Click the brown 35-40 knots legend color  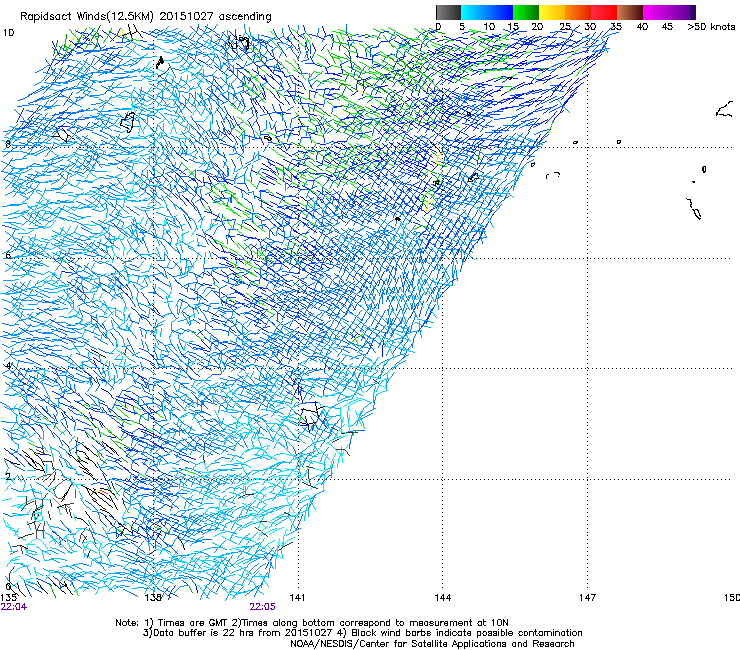(630, 12)
